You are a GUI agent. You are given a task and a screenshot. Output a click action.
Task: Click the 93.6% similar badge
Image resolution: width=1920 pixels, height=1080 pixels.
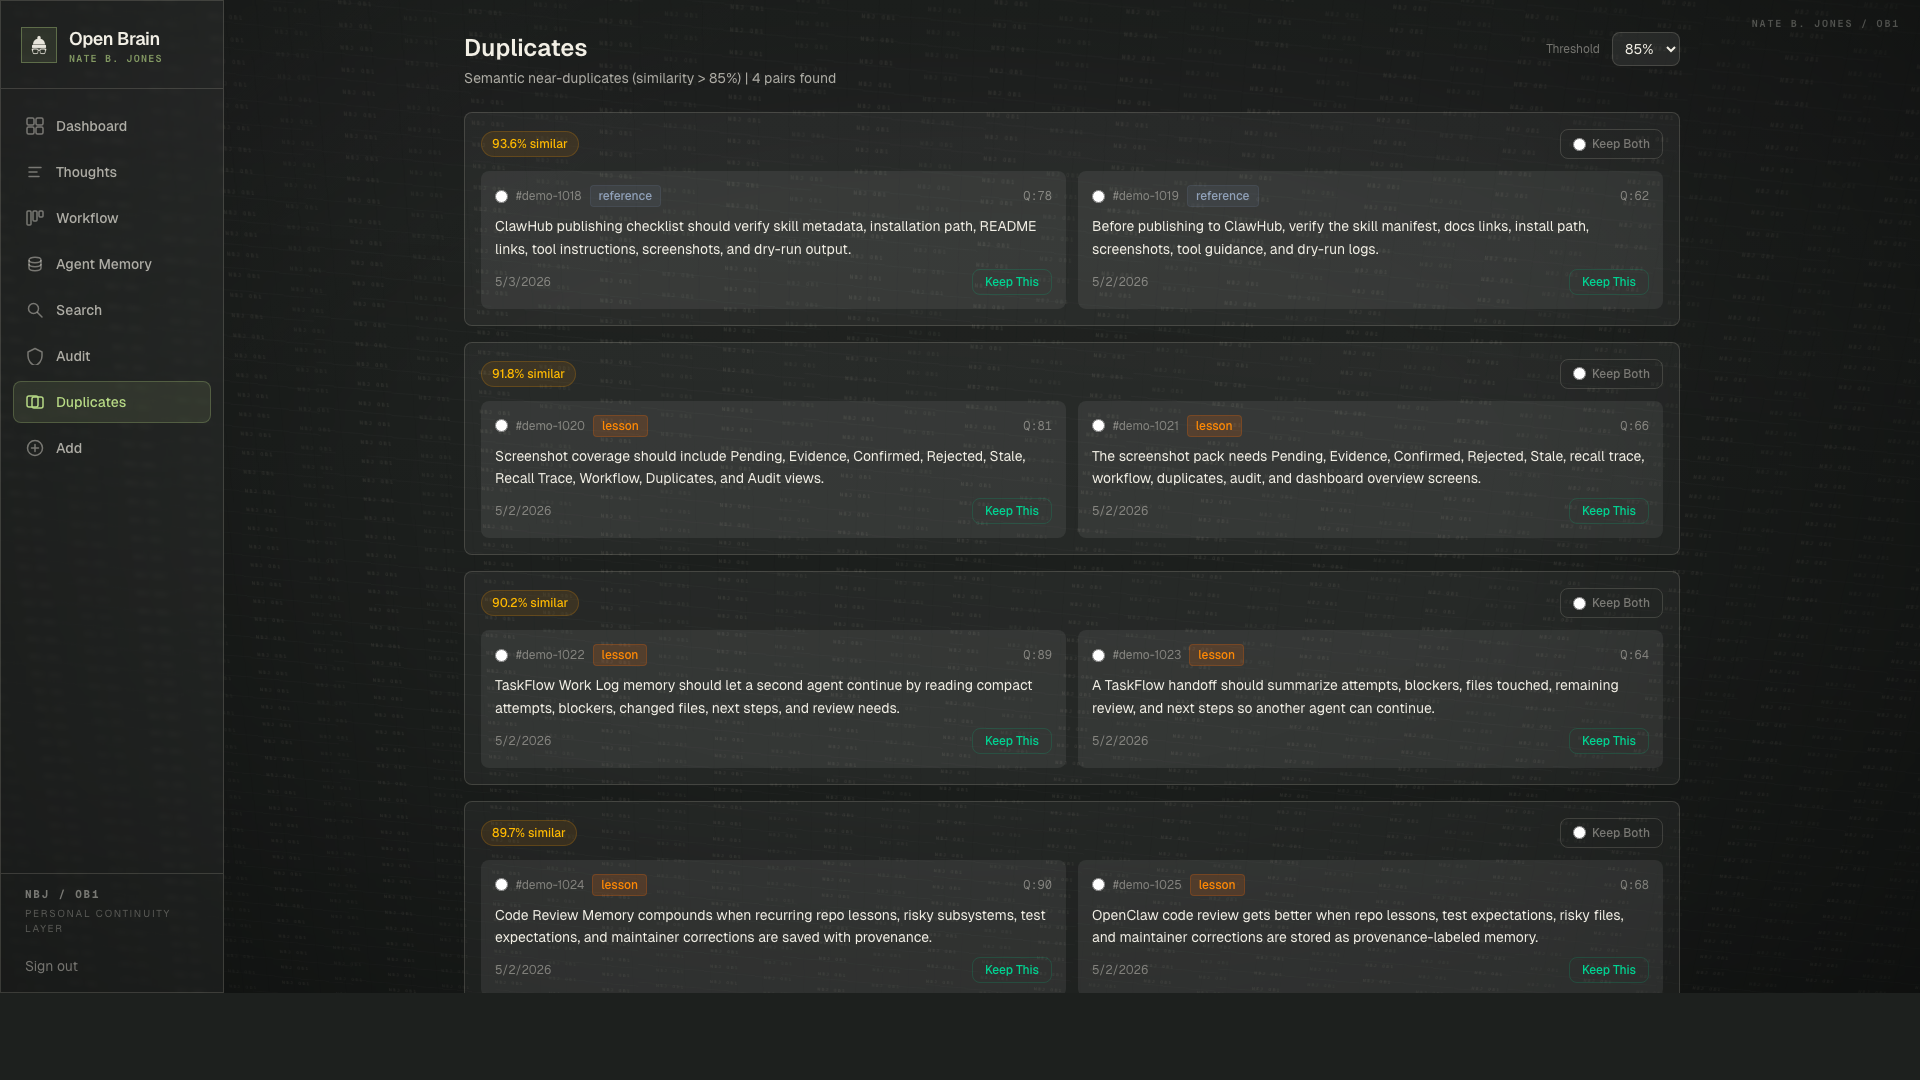coord(529,144)
